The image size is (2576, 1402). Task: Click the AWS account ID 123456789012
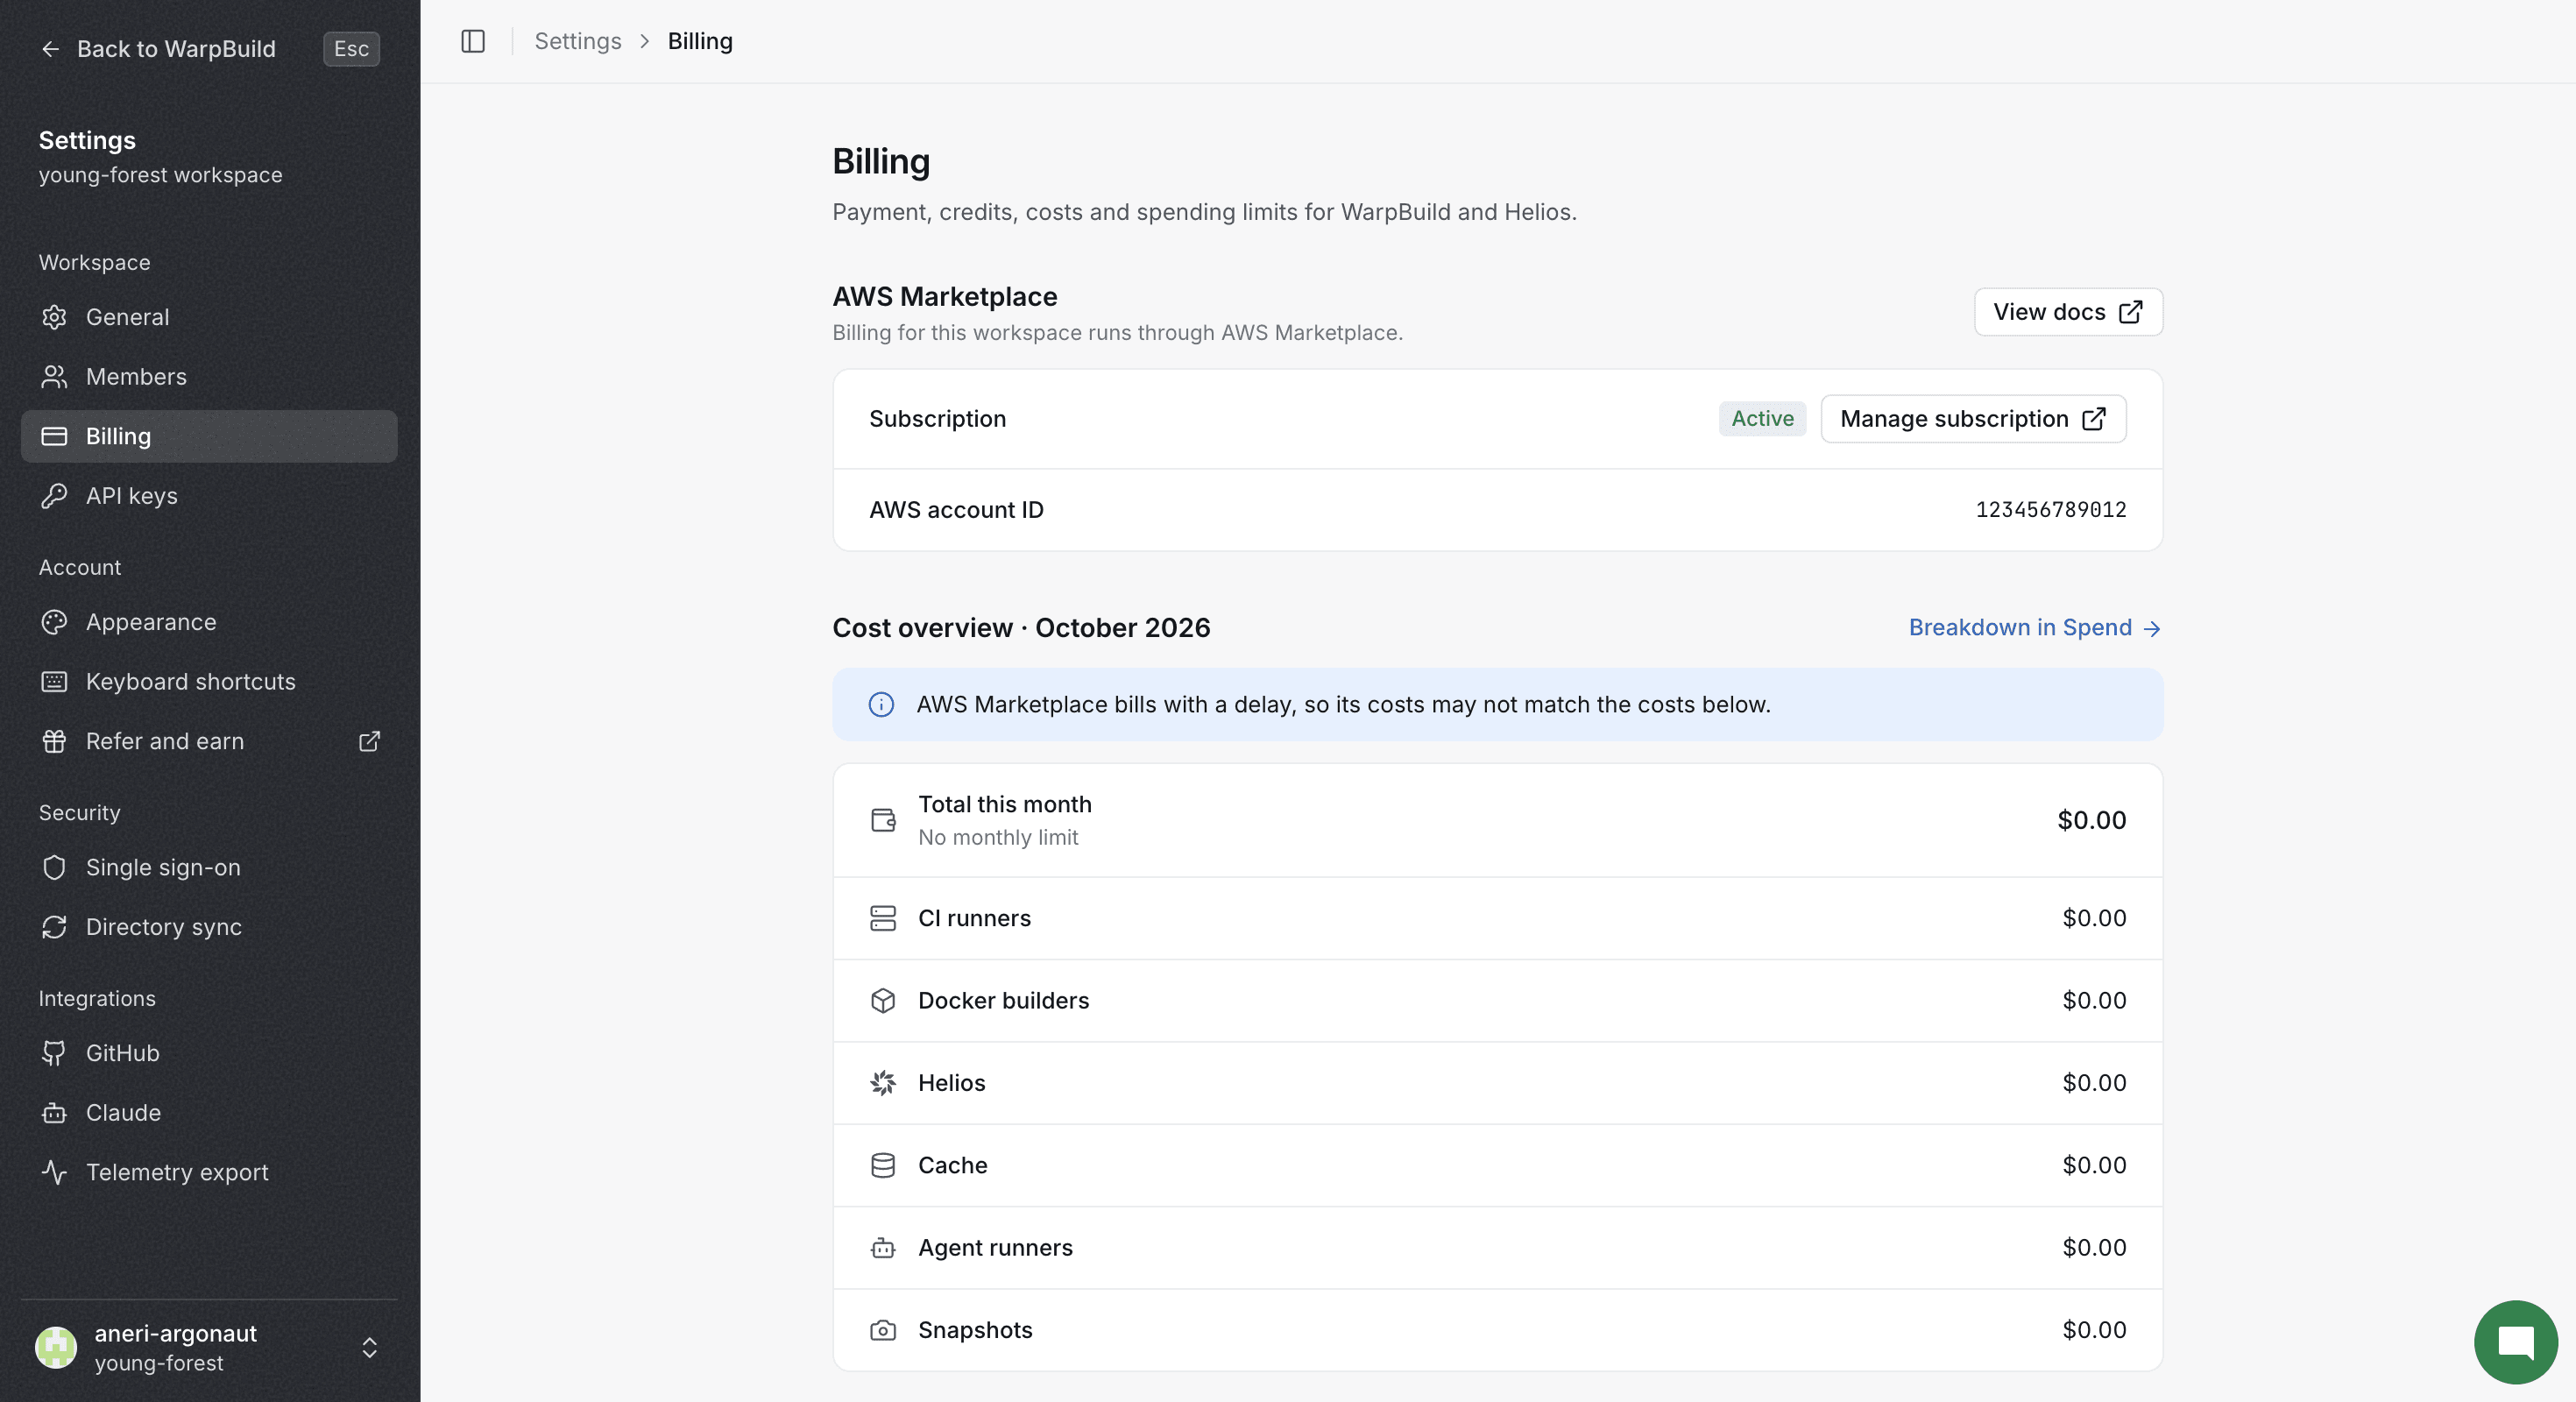(2050, 510)
